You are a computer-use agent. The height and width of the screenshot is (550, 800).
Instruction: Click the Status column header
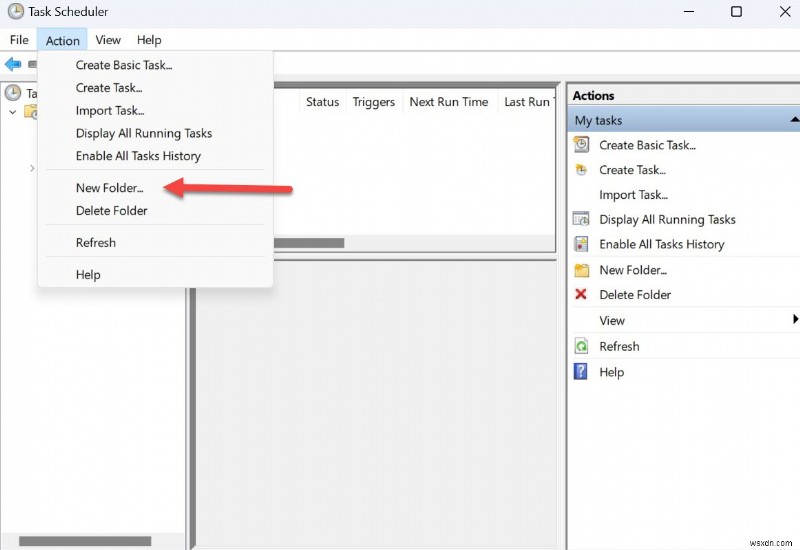pyautogui.click(x=322, y=102)
